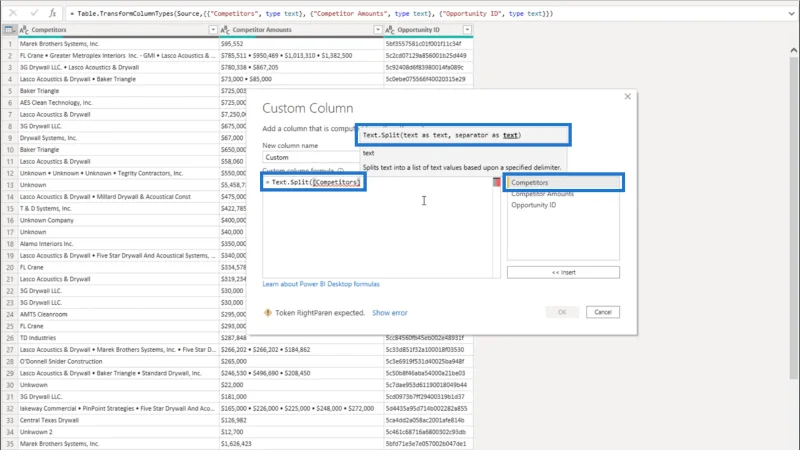Click the Show error link

[x=390, y=313]
